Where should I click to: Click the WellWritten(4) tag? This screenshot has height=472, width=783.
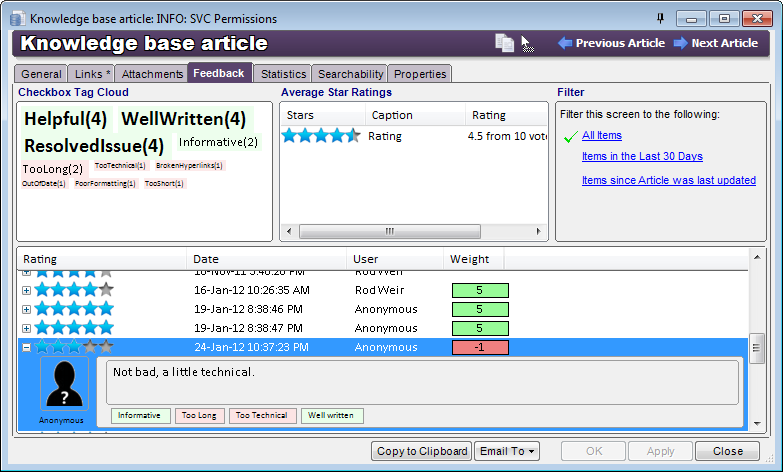[184, 119]
